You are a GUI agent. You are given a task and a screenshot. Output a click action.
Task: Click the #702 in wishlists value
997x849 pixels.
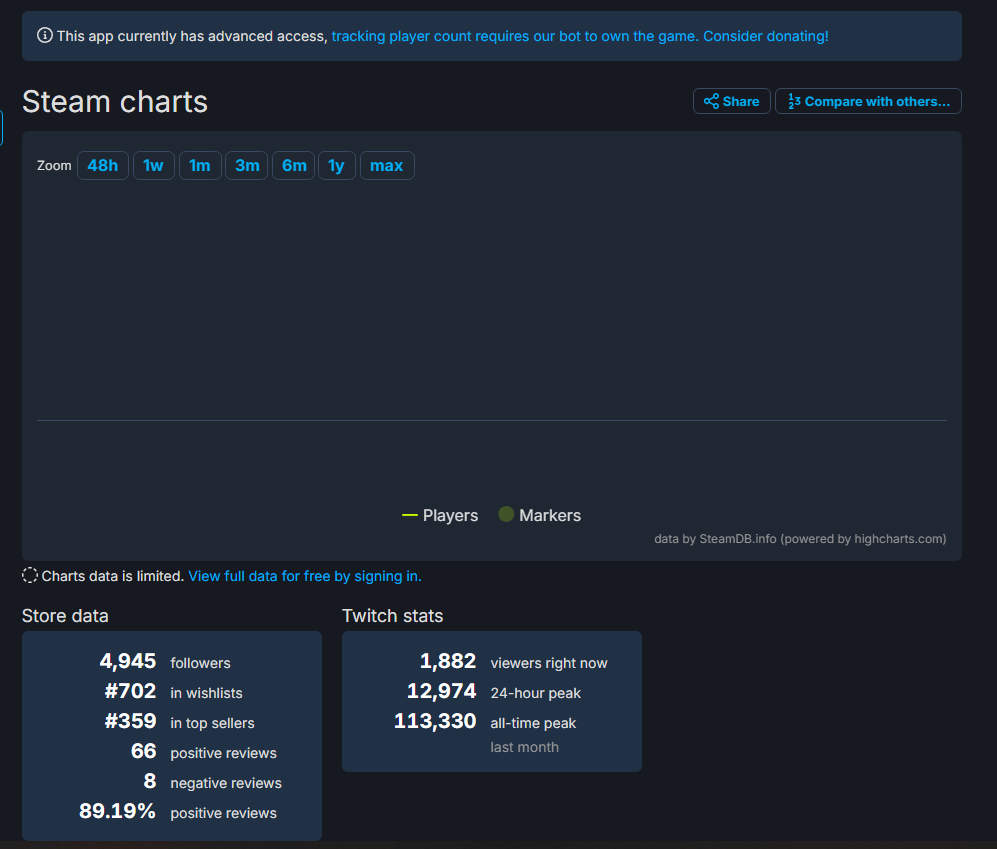point(130,691)
